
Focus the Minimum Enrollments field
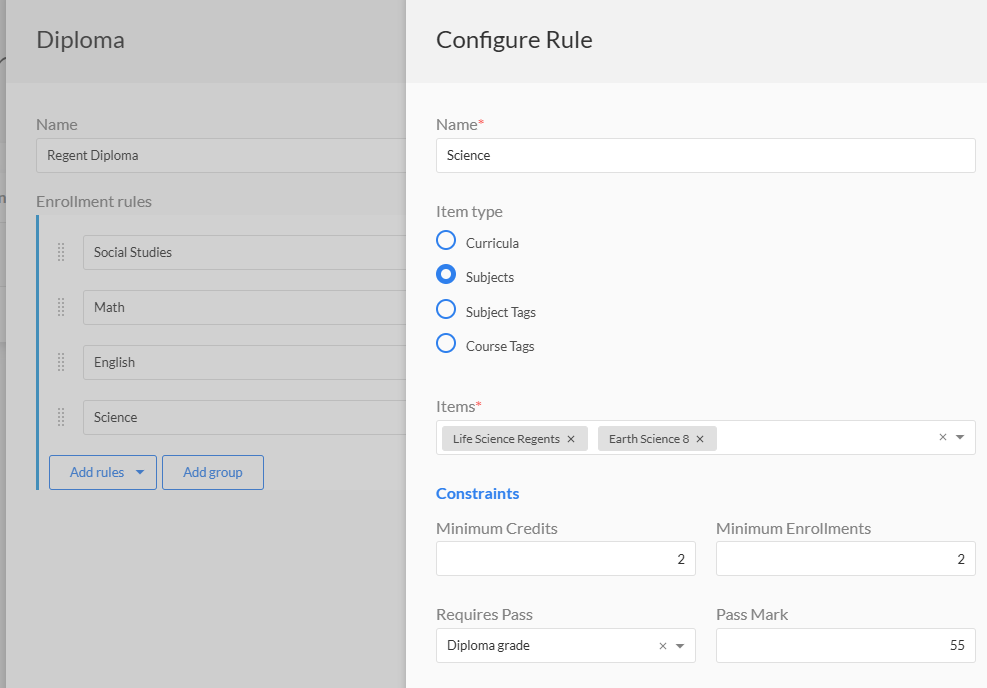coord(845,558)
